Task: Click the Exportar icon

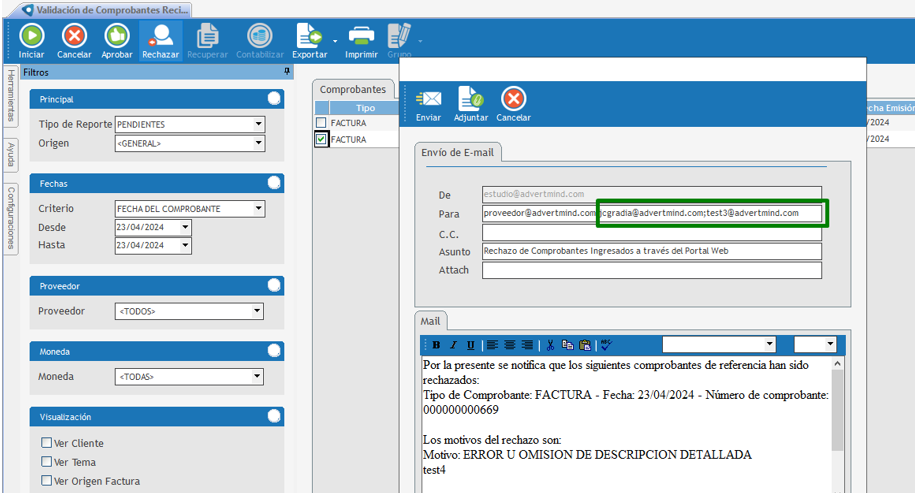Action: tap(309, 37)
